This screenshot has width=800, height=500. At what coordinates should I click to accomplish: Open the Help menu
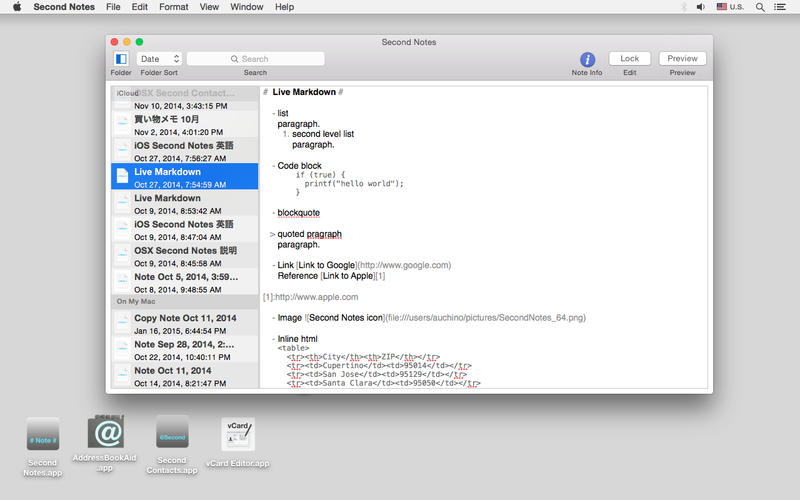point(284,7)
